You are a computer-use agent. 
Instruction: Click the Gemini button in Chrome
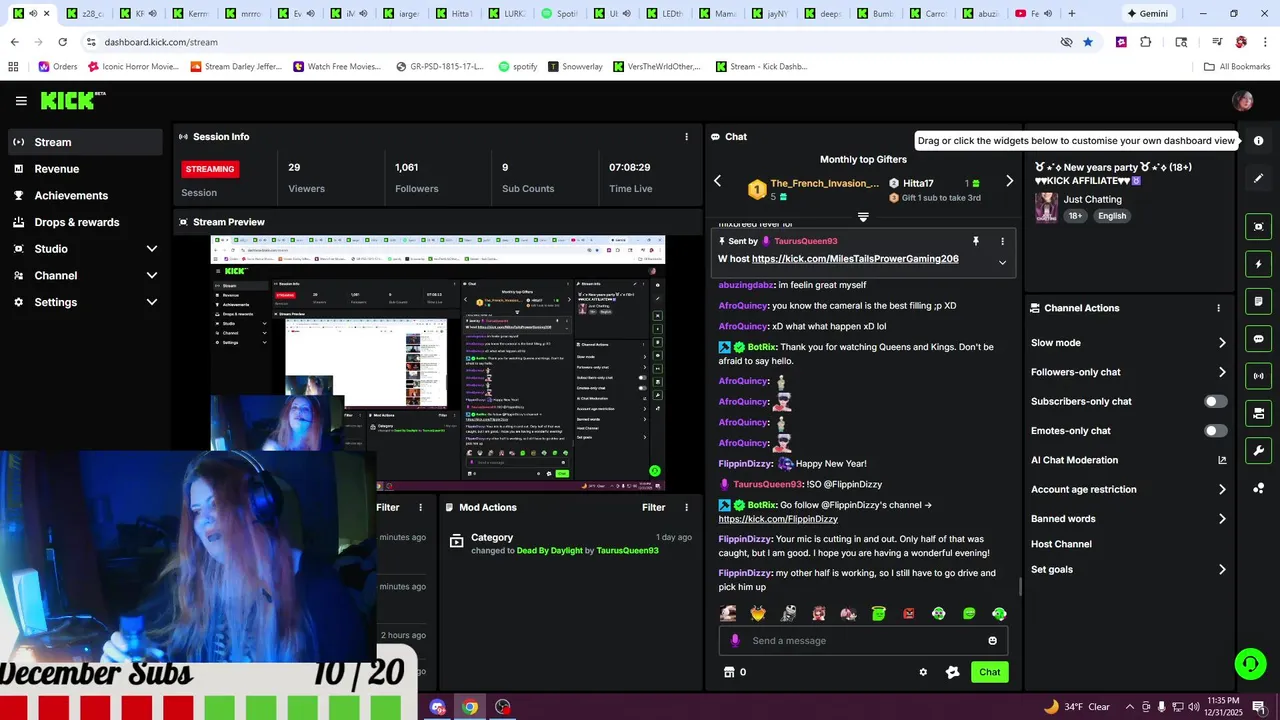[x=1146, y=14]
